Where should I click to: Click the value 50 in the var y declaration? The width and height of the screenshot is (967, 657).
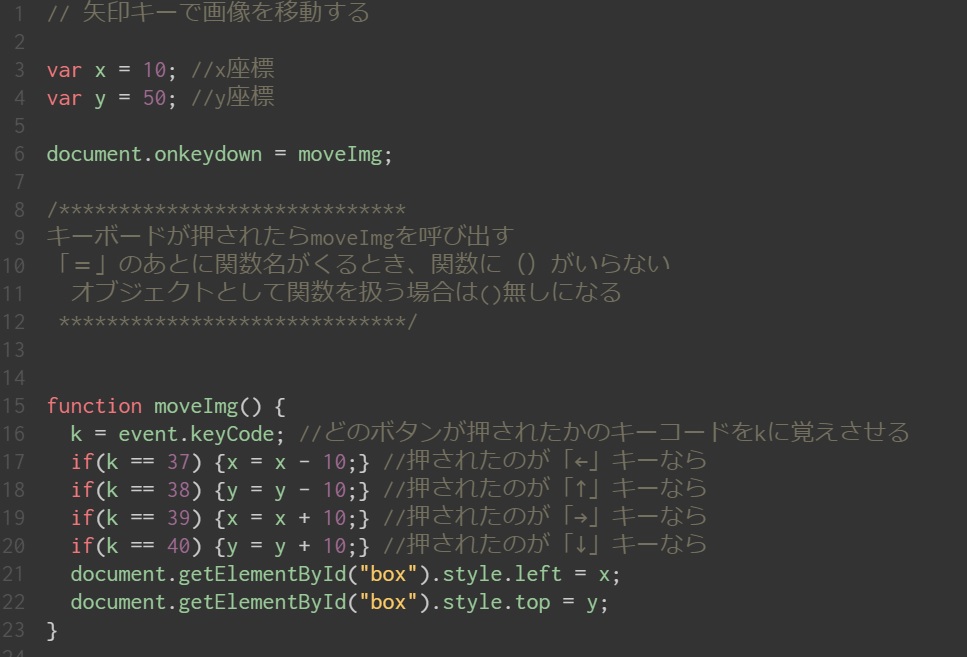coord(154,98)
